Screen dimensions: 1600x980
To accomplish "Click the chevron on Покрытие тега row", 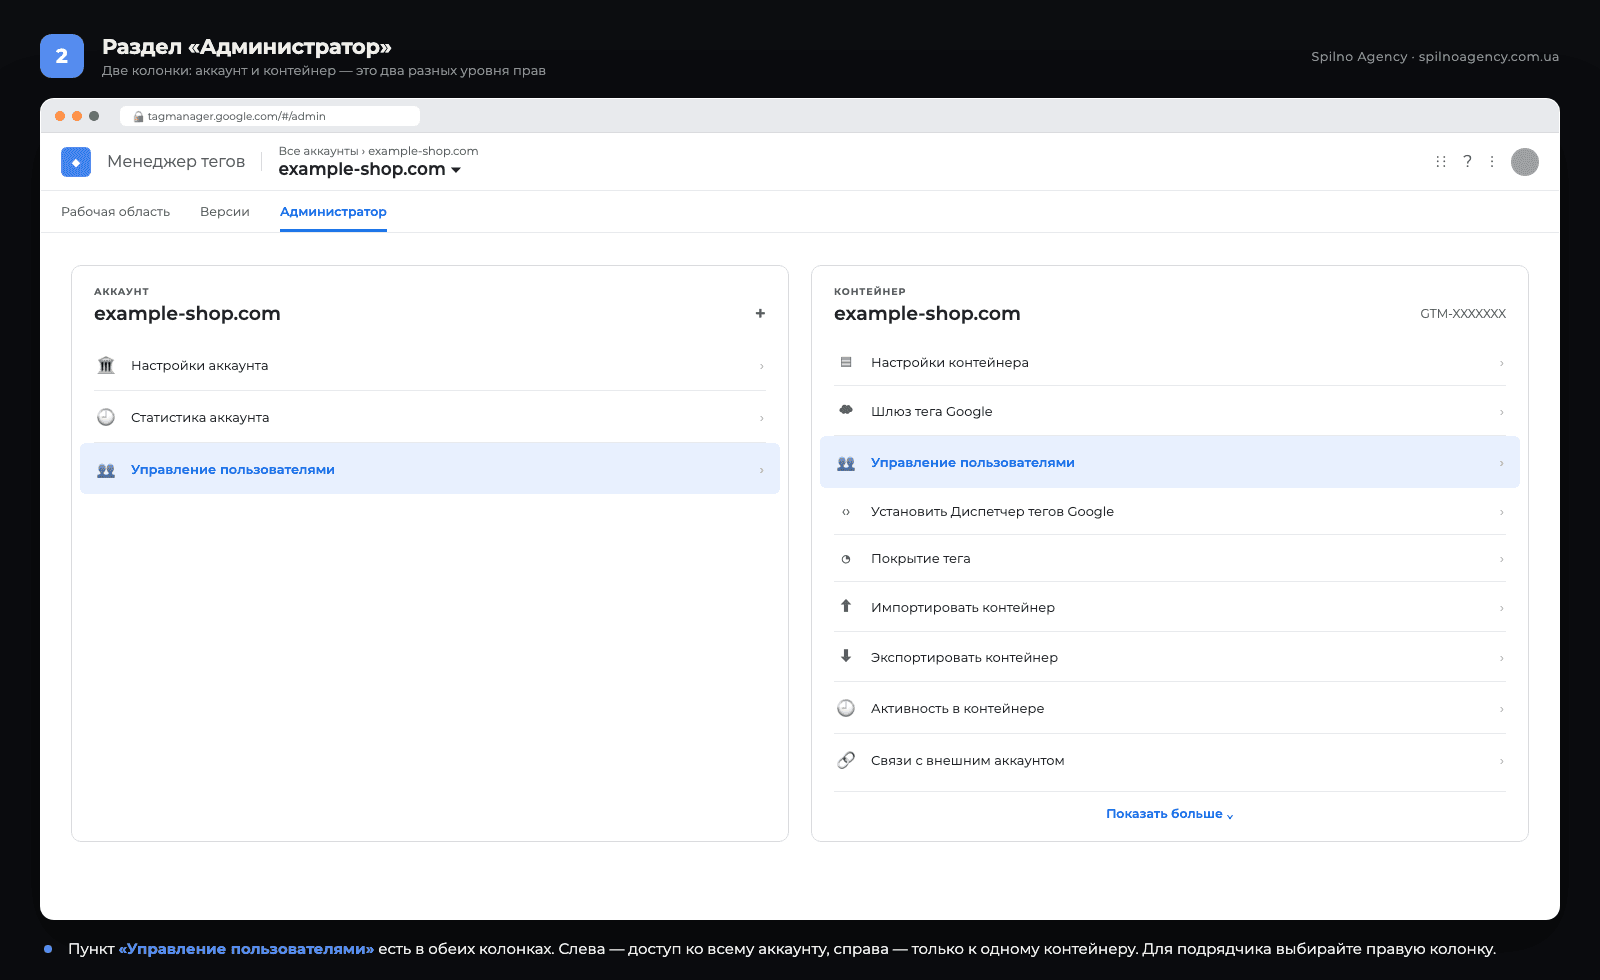I will coord(1501,559).
